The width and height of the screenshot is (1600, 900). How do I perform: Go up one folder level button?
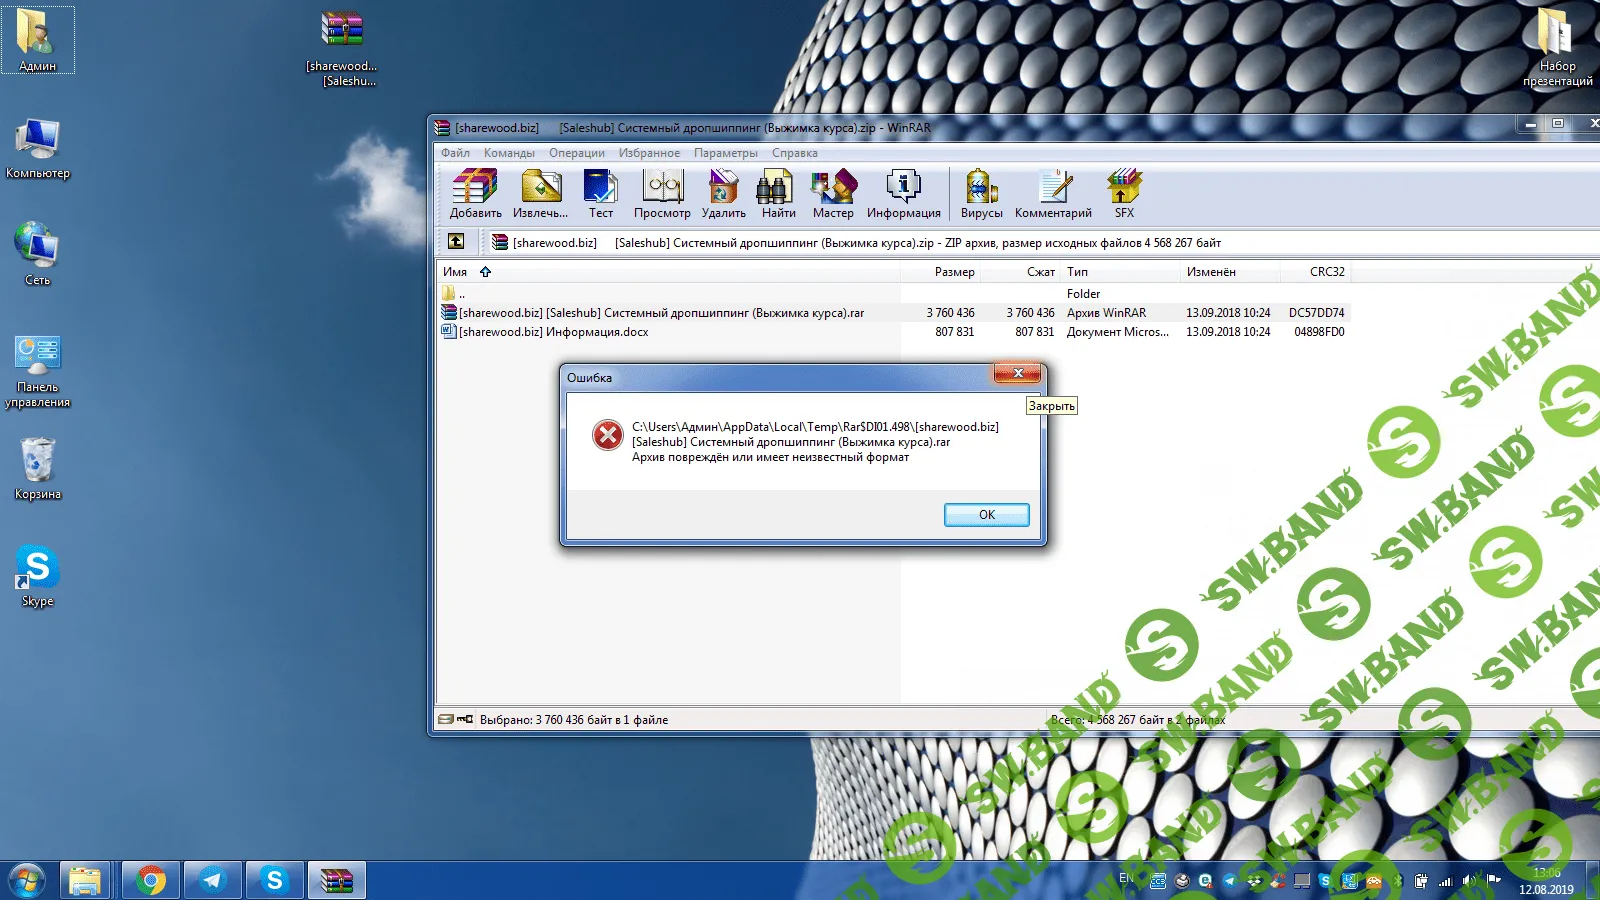click(x=456, y=241)
